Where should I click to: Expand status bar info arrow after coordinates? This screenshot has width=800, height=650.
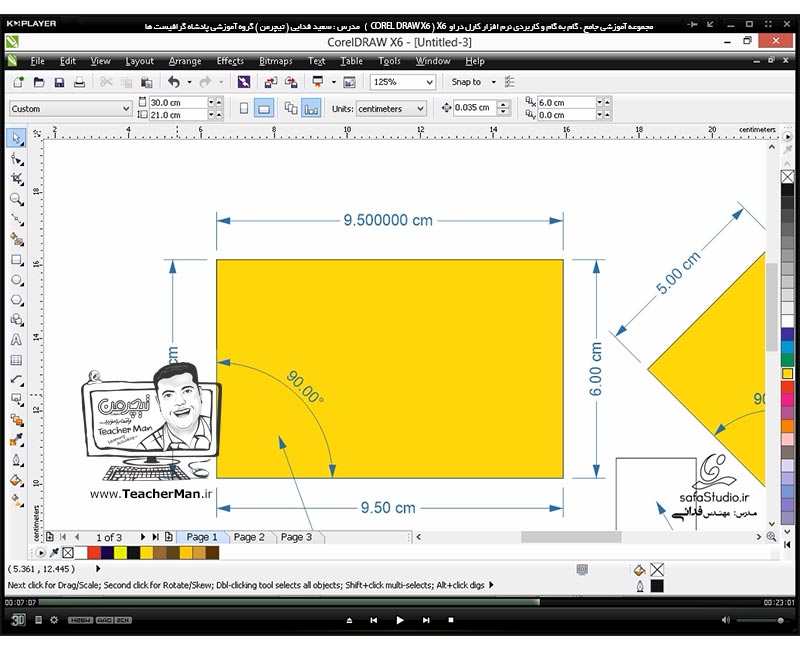tap(98, 568)
